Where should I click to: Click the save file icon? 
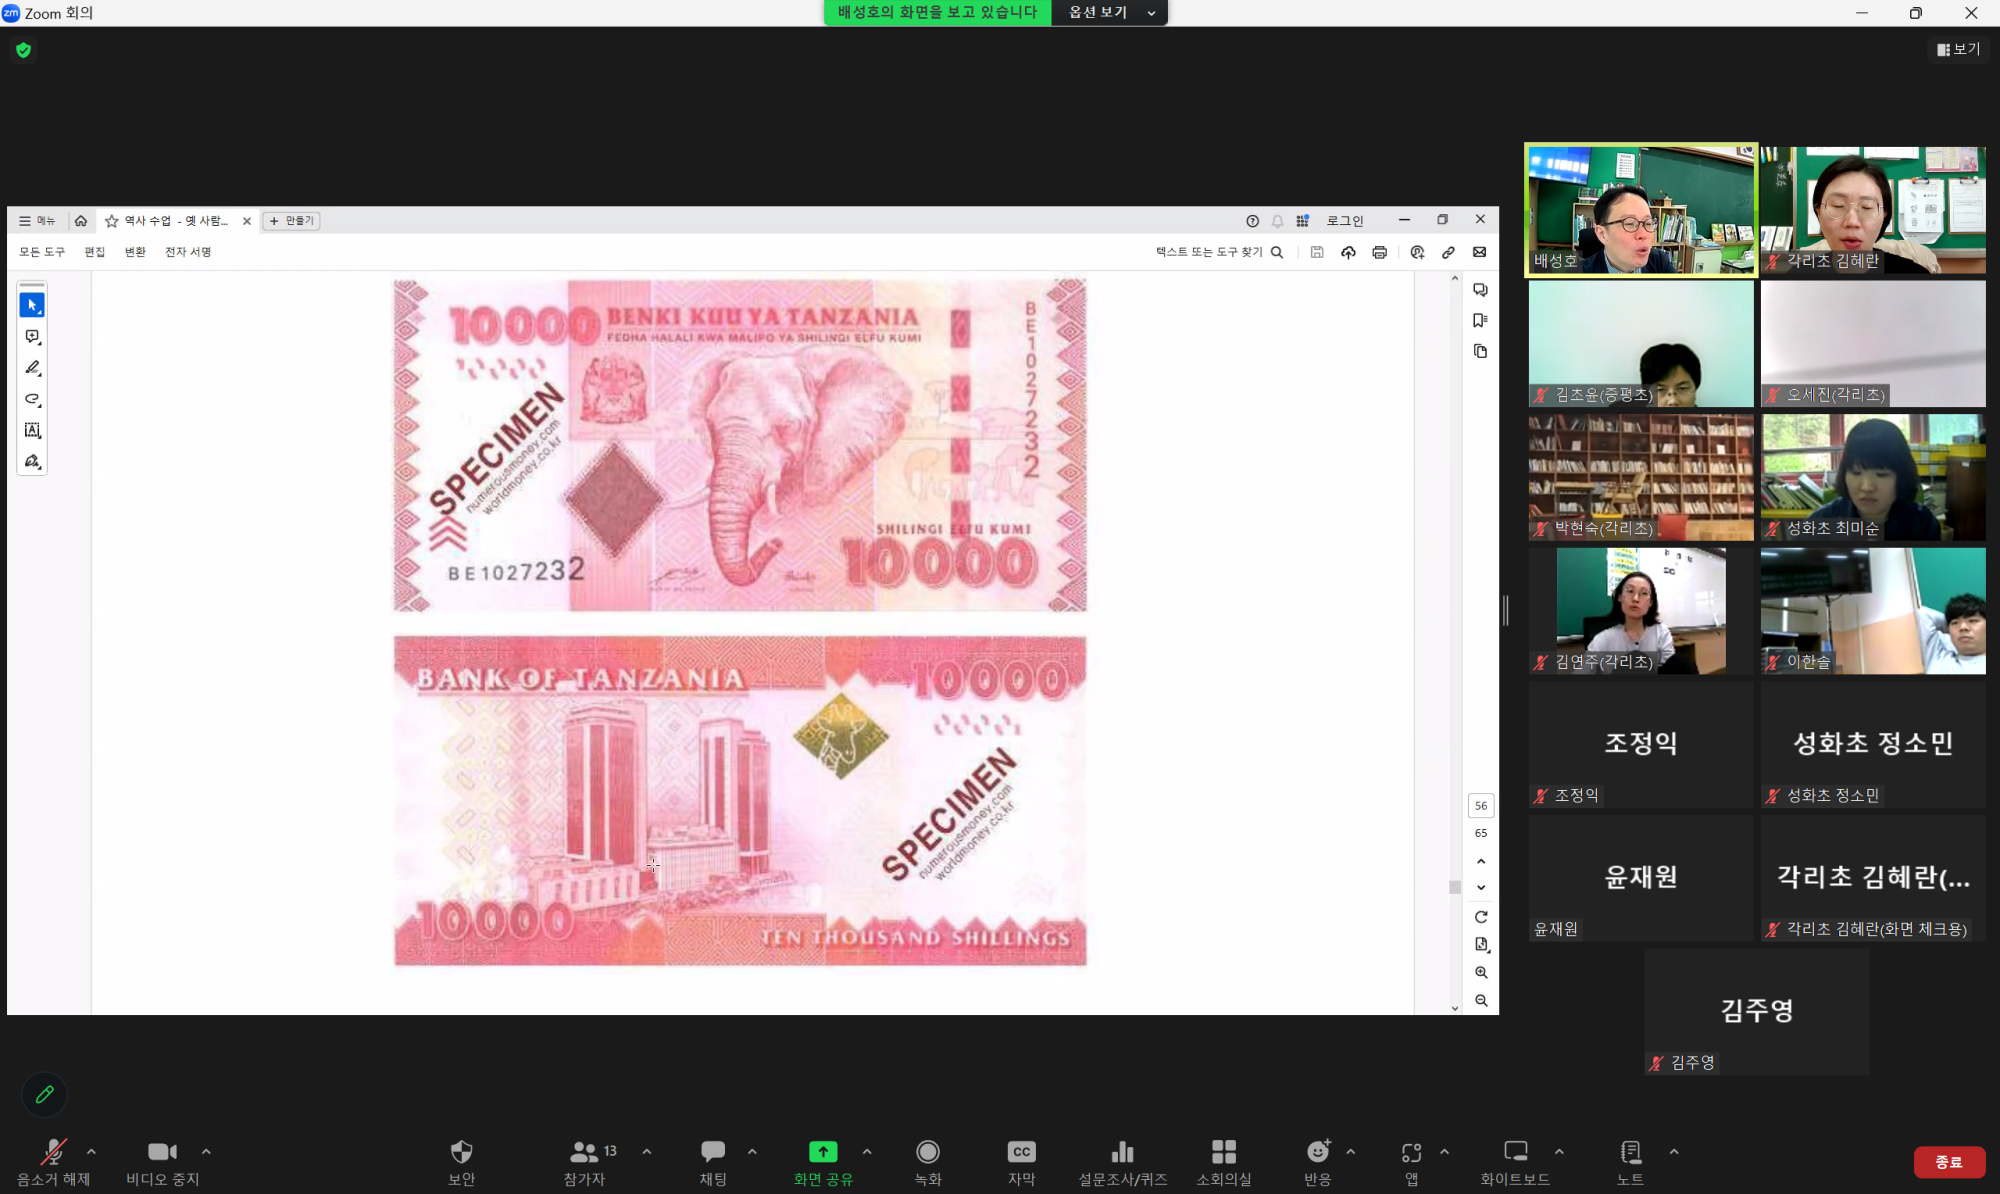[1317, 252]
